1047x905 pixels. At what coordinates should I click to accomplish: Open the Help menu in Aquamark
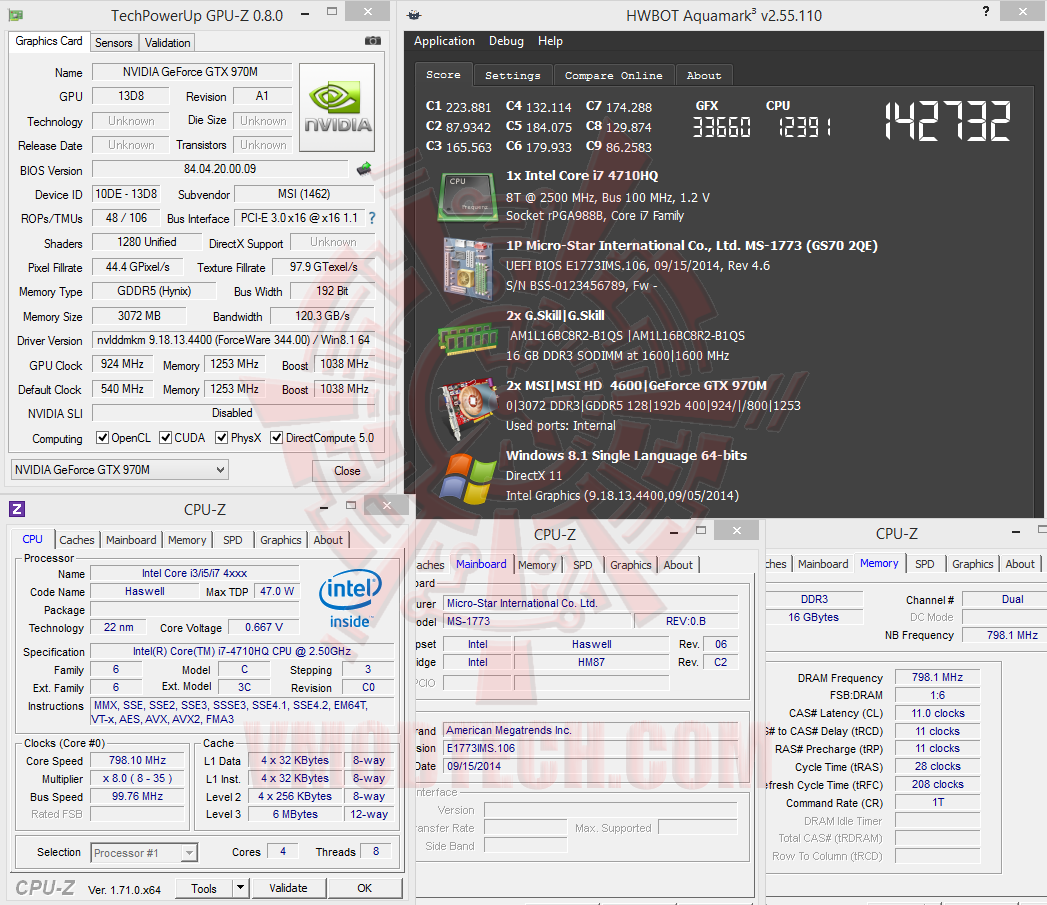tap(550, 41)
